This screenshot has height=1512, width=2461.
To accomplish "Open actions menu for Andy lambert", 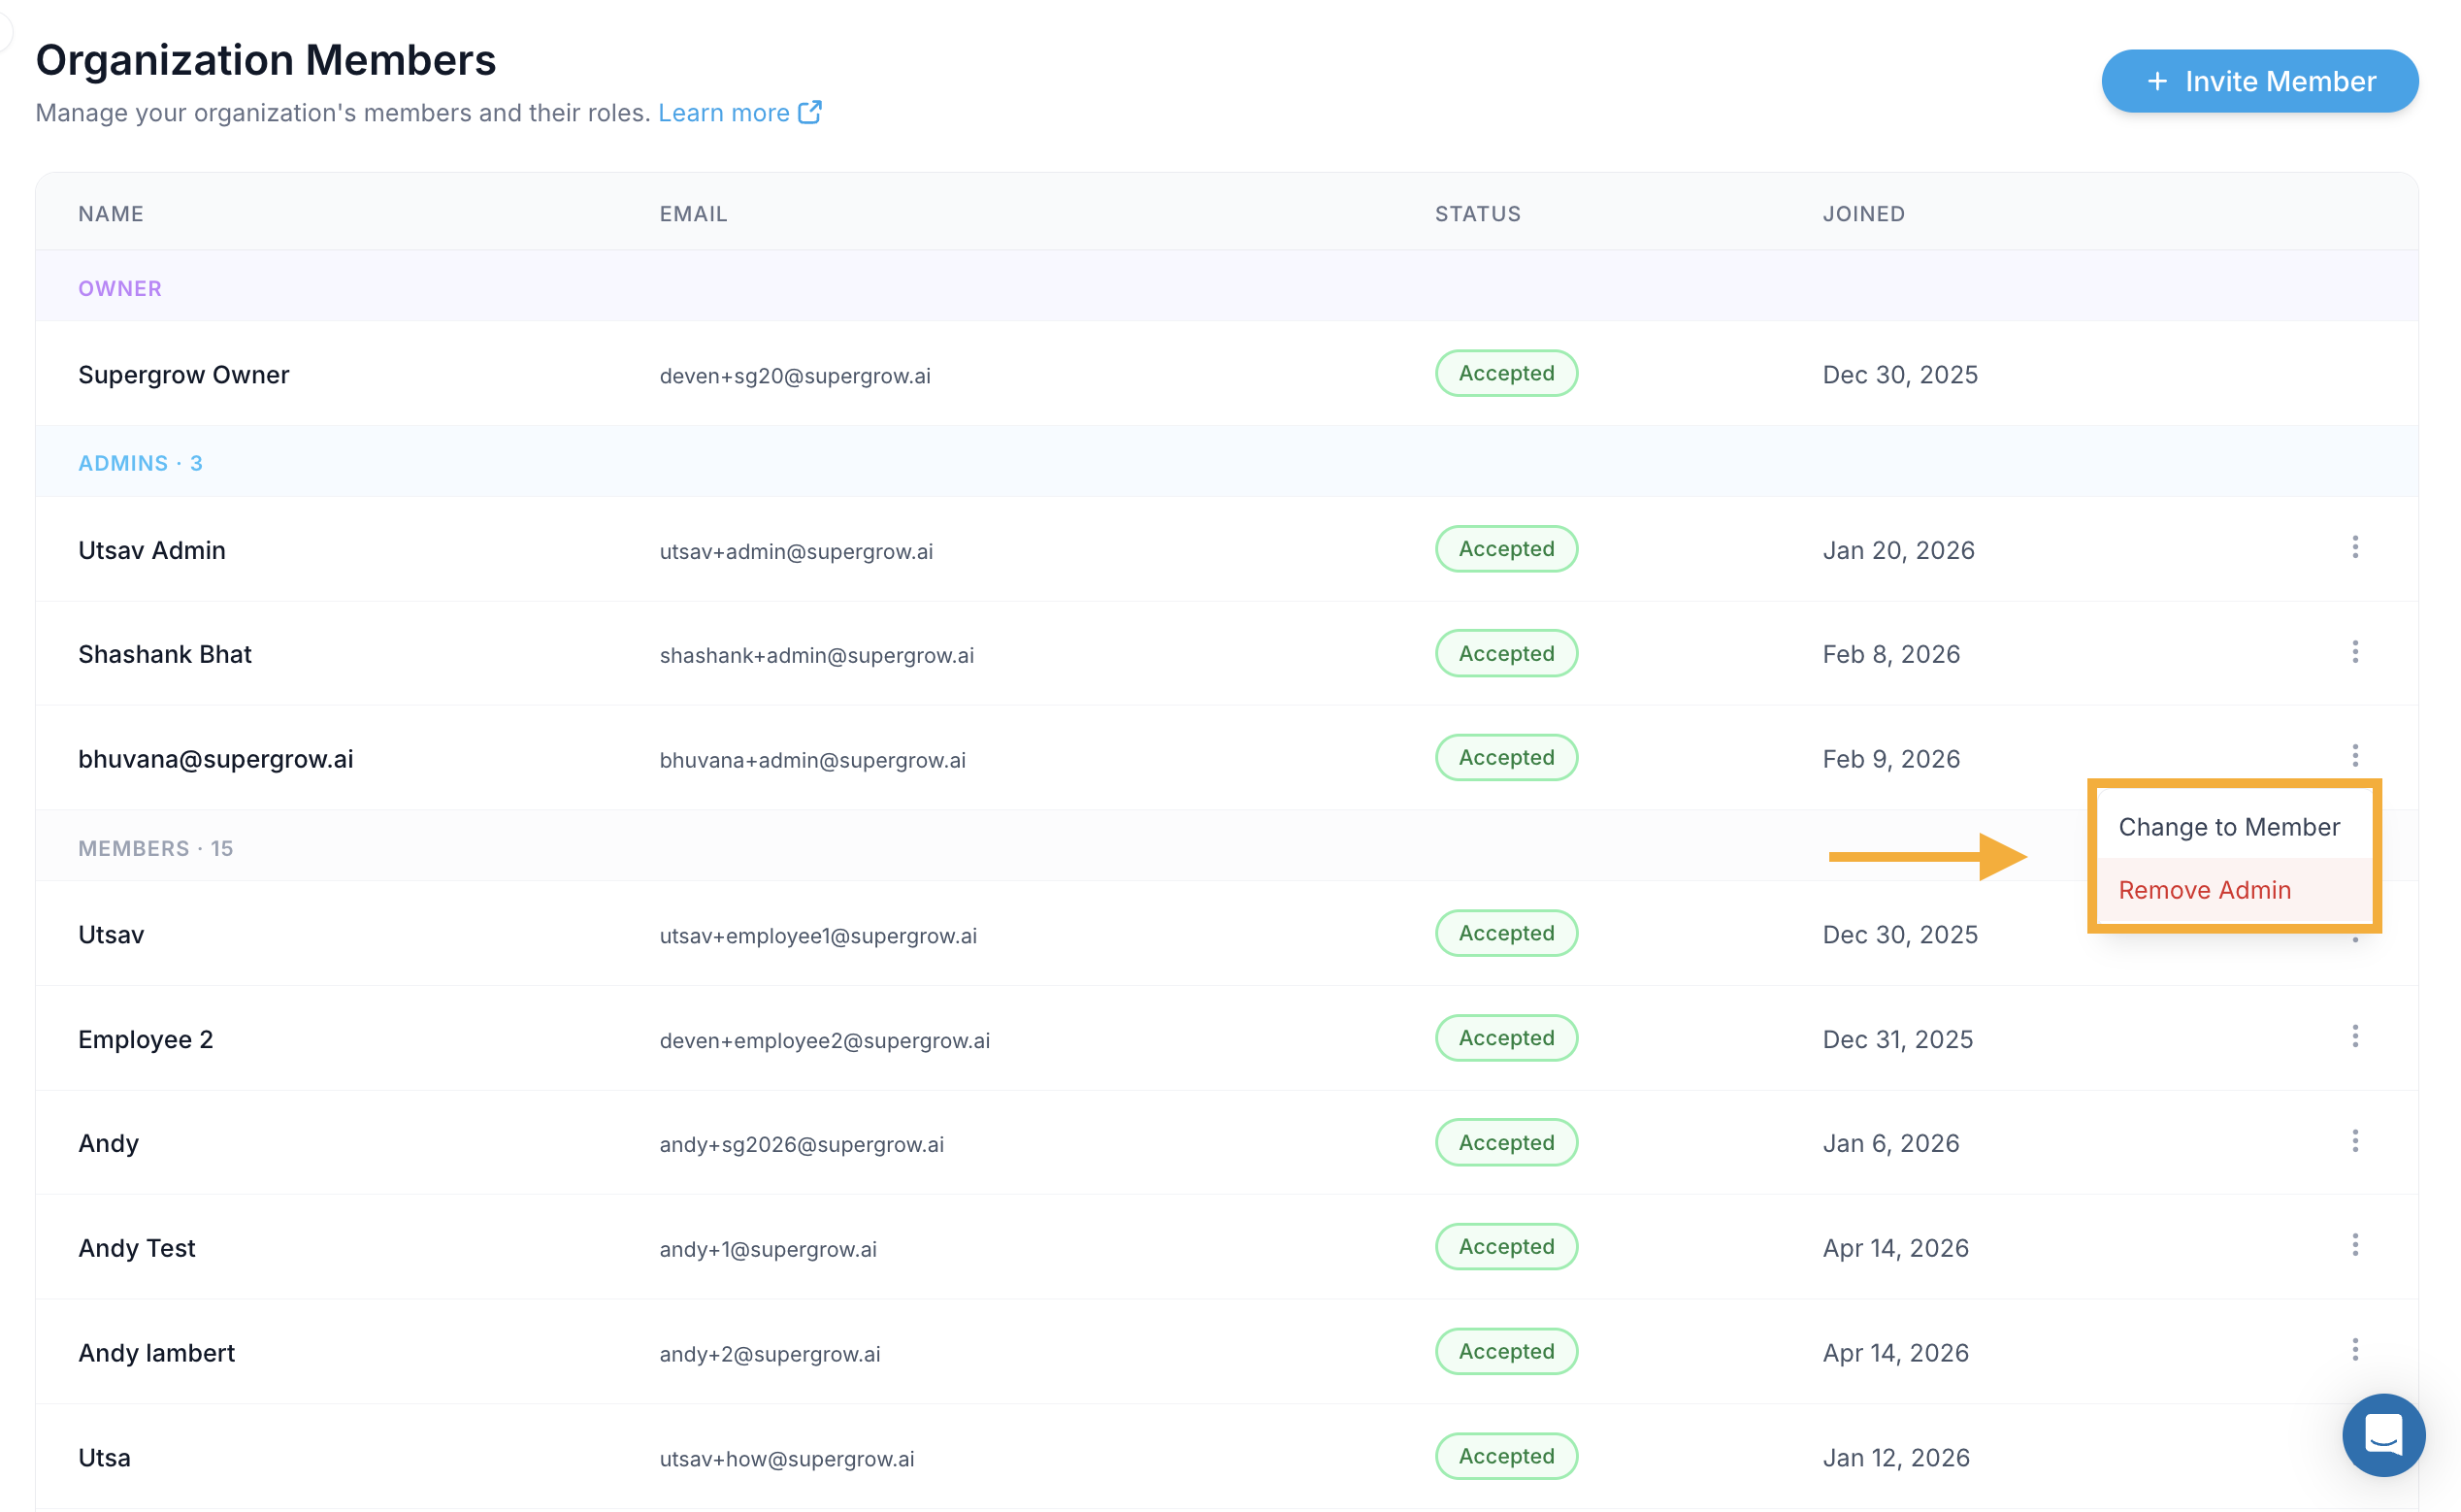I will 2354,1350.
